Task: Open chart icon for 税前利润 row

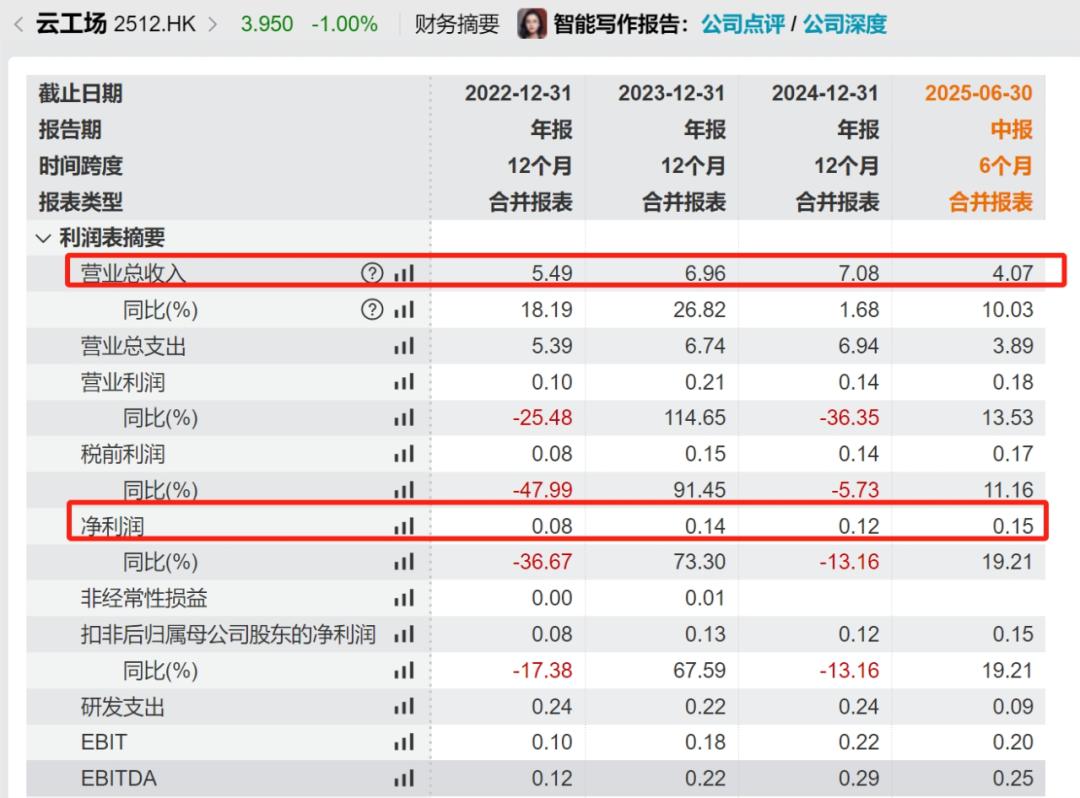Action: click(x=403, y=454)
